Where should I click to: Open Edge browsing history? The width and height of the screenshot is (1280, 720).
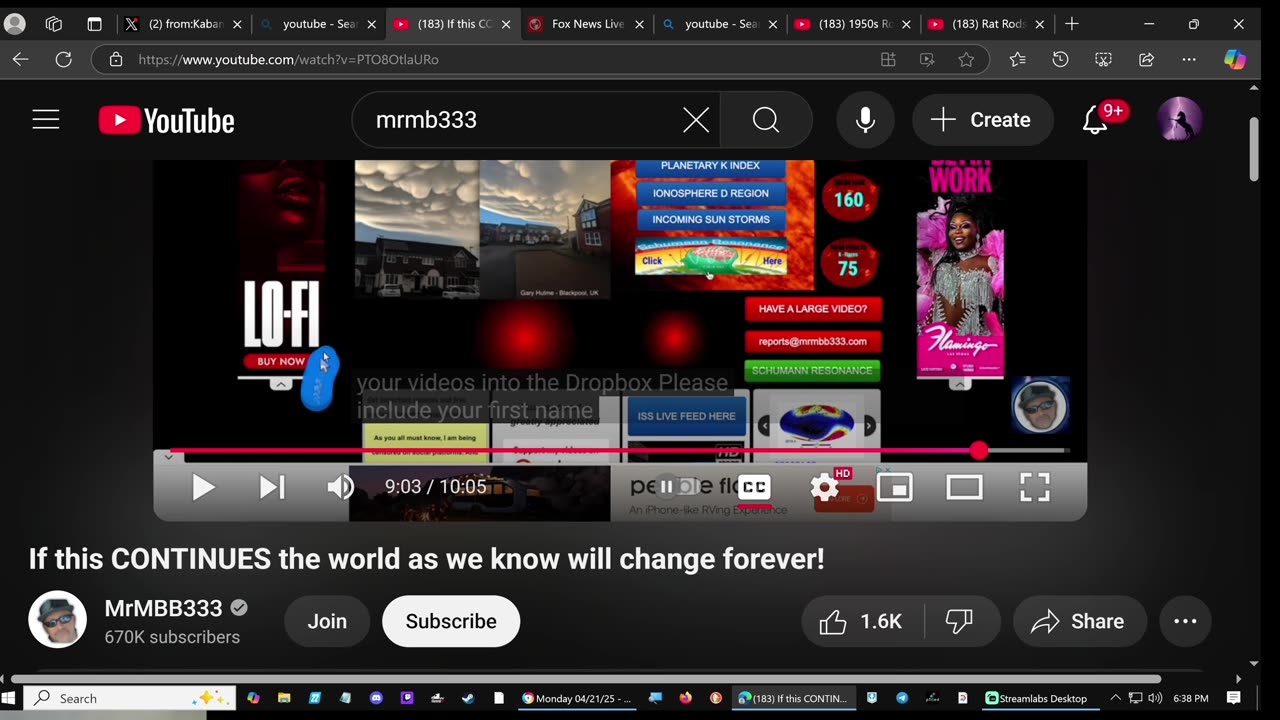click(x=1060, y=60)
